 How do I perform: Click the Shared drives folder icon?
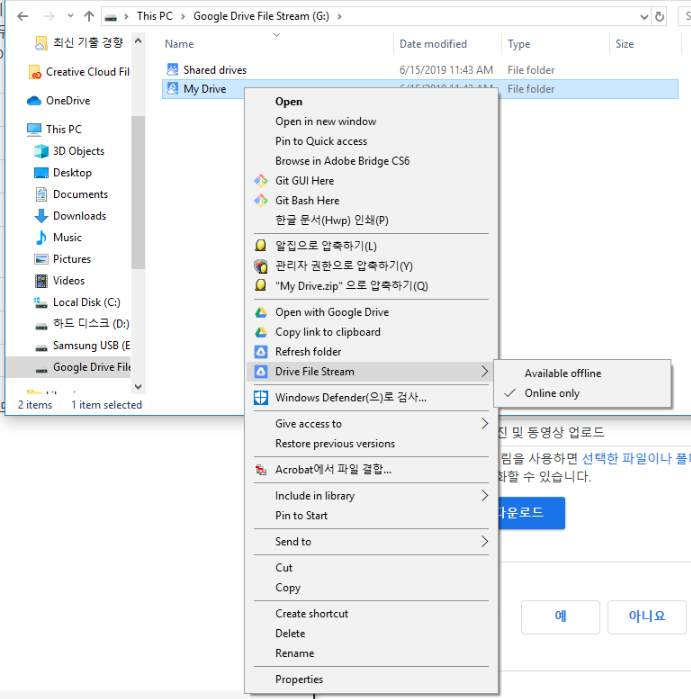[x=172, y=70]
